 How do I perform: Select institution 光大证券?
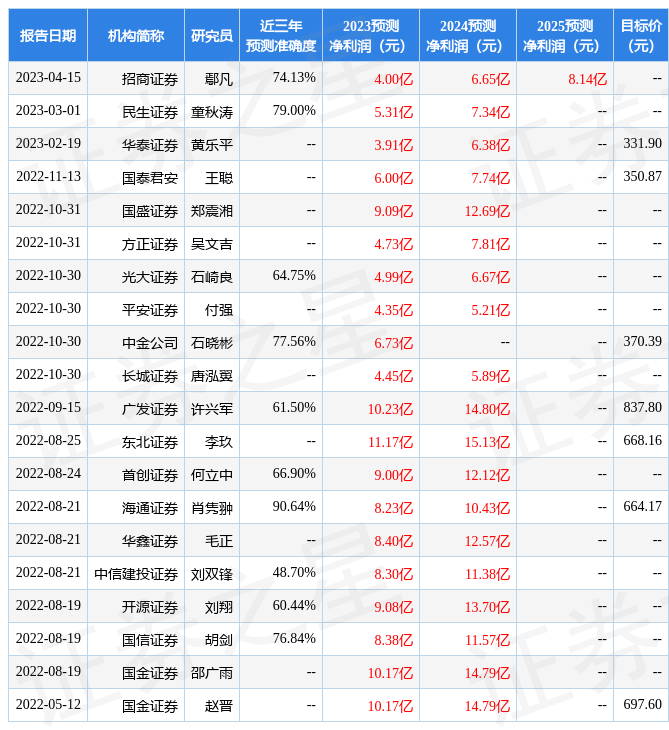pos(150,277)
